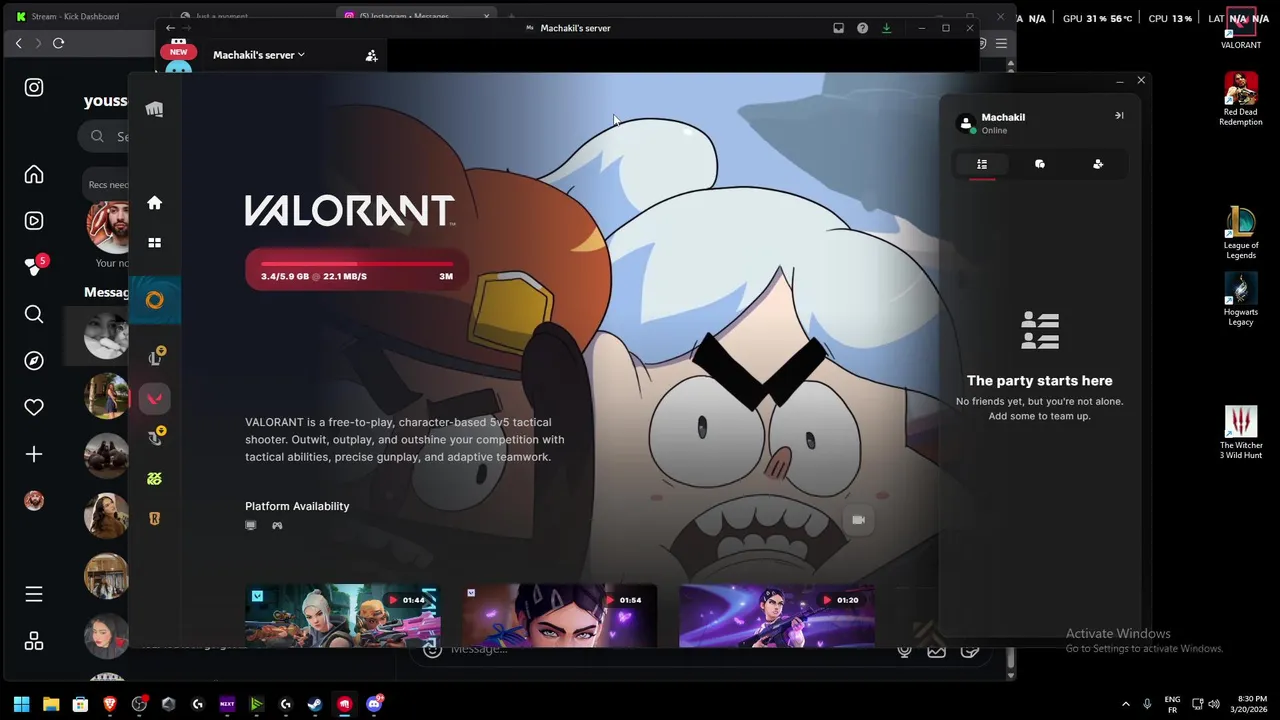Play the 01:20 VALORANT trailer thumbnail
This screenshot has width=1280, height=720.
point(776,616)
